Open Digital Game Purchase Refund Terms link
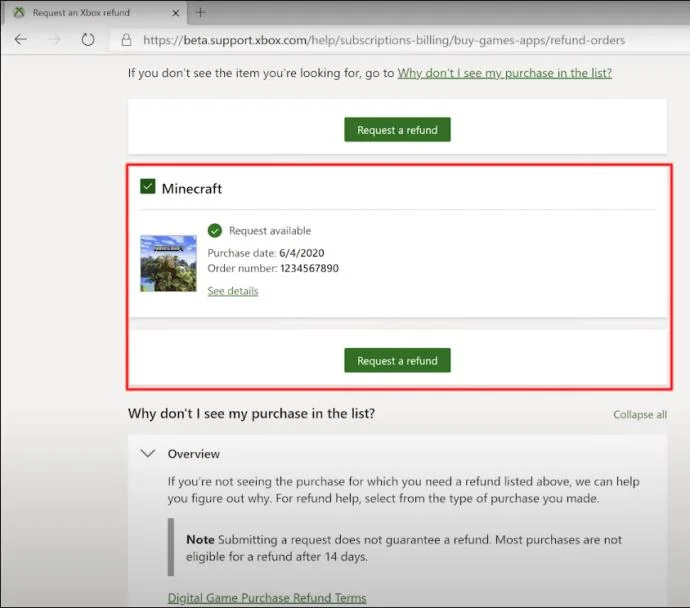The height and width of the screenshot is (608, 690). [x=267, y=598]
